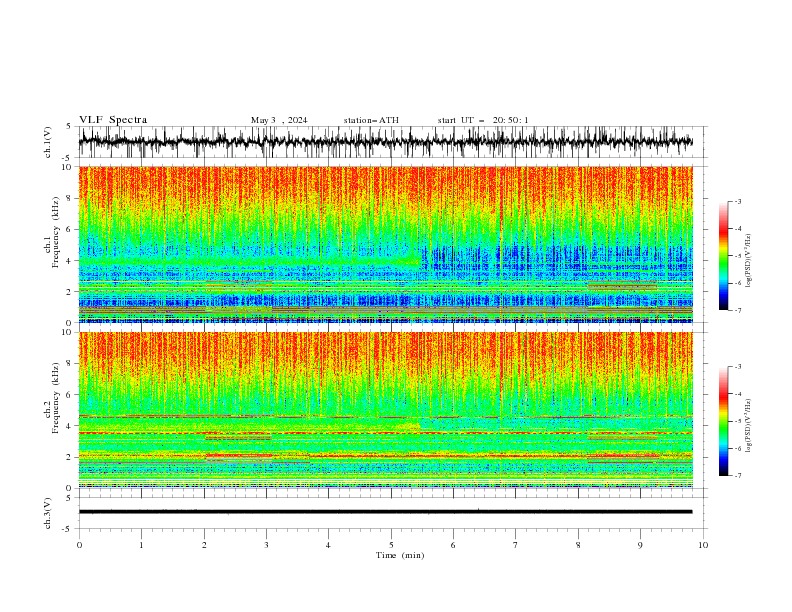The image size is (792, 612).
Task: Click the "7" tick on the time axis
Action: pos(516,545)
